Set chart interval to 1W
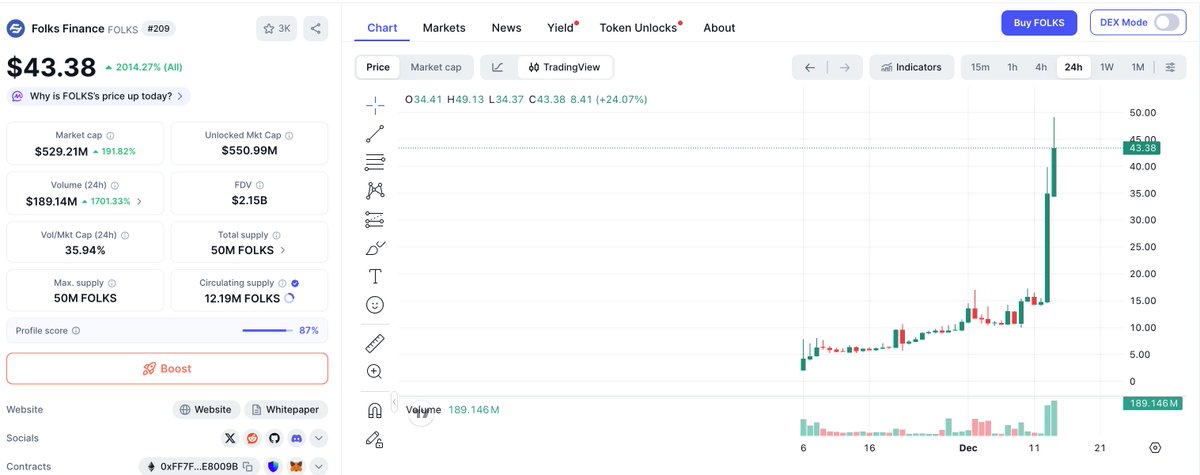Screen dimensions: 1200x475 click(1107, 67)
